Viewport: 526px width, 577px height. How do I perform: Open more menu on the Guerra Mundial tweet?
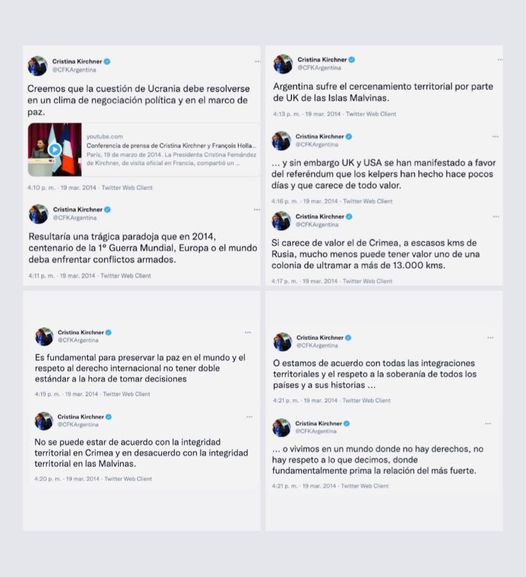(257, 210)
